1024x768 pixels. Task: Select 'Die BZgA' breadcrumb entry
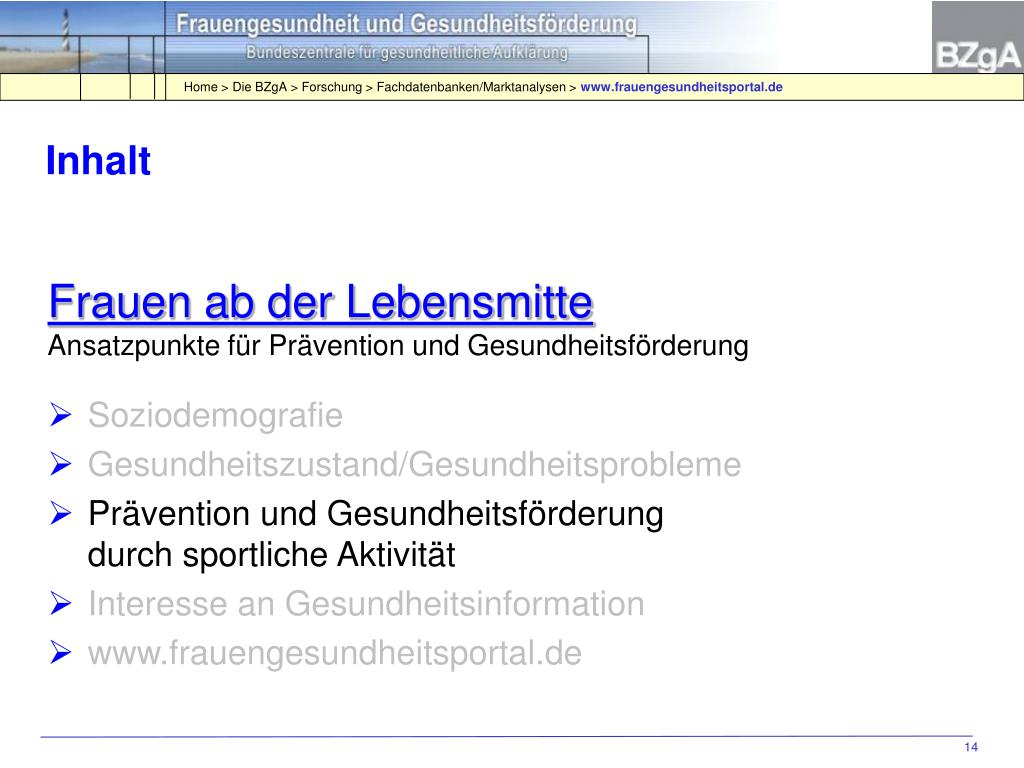click(x=259, y=87)
